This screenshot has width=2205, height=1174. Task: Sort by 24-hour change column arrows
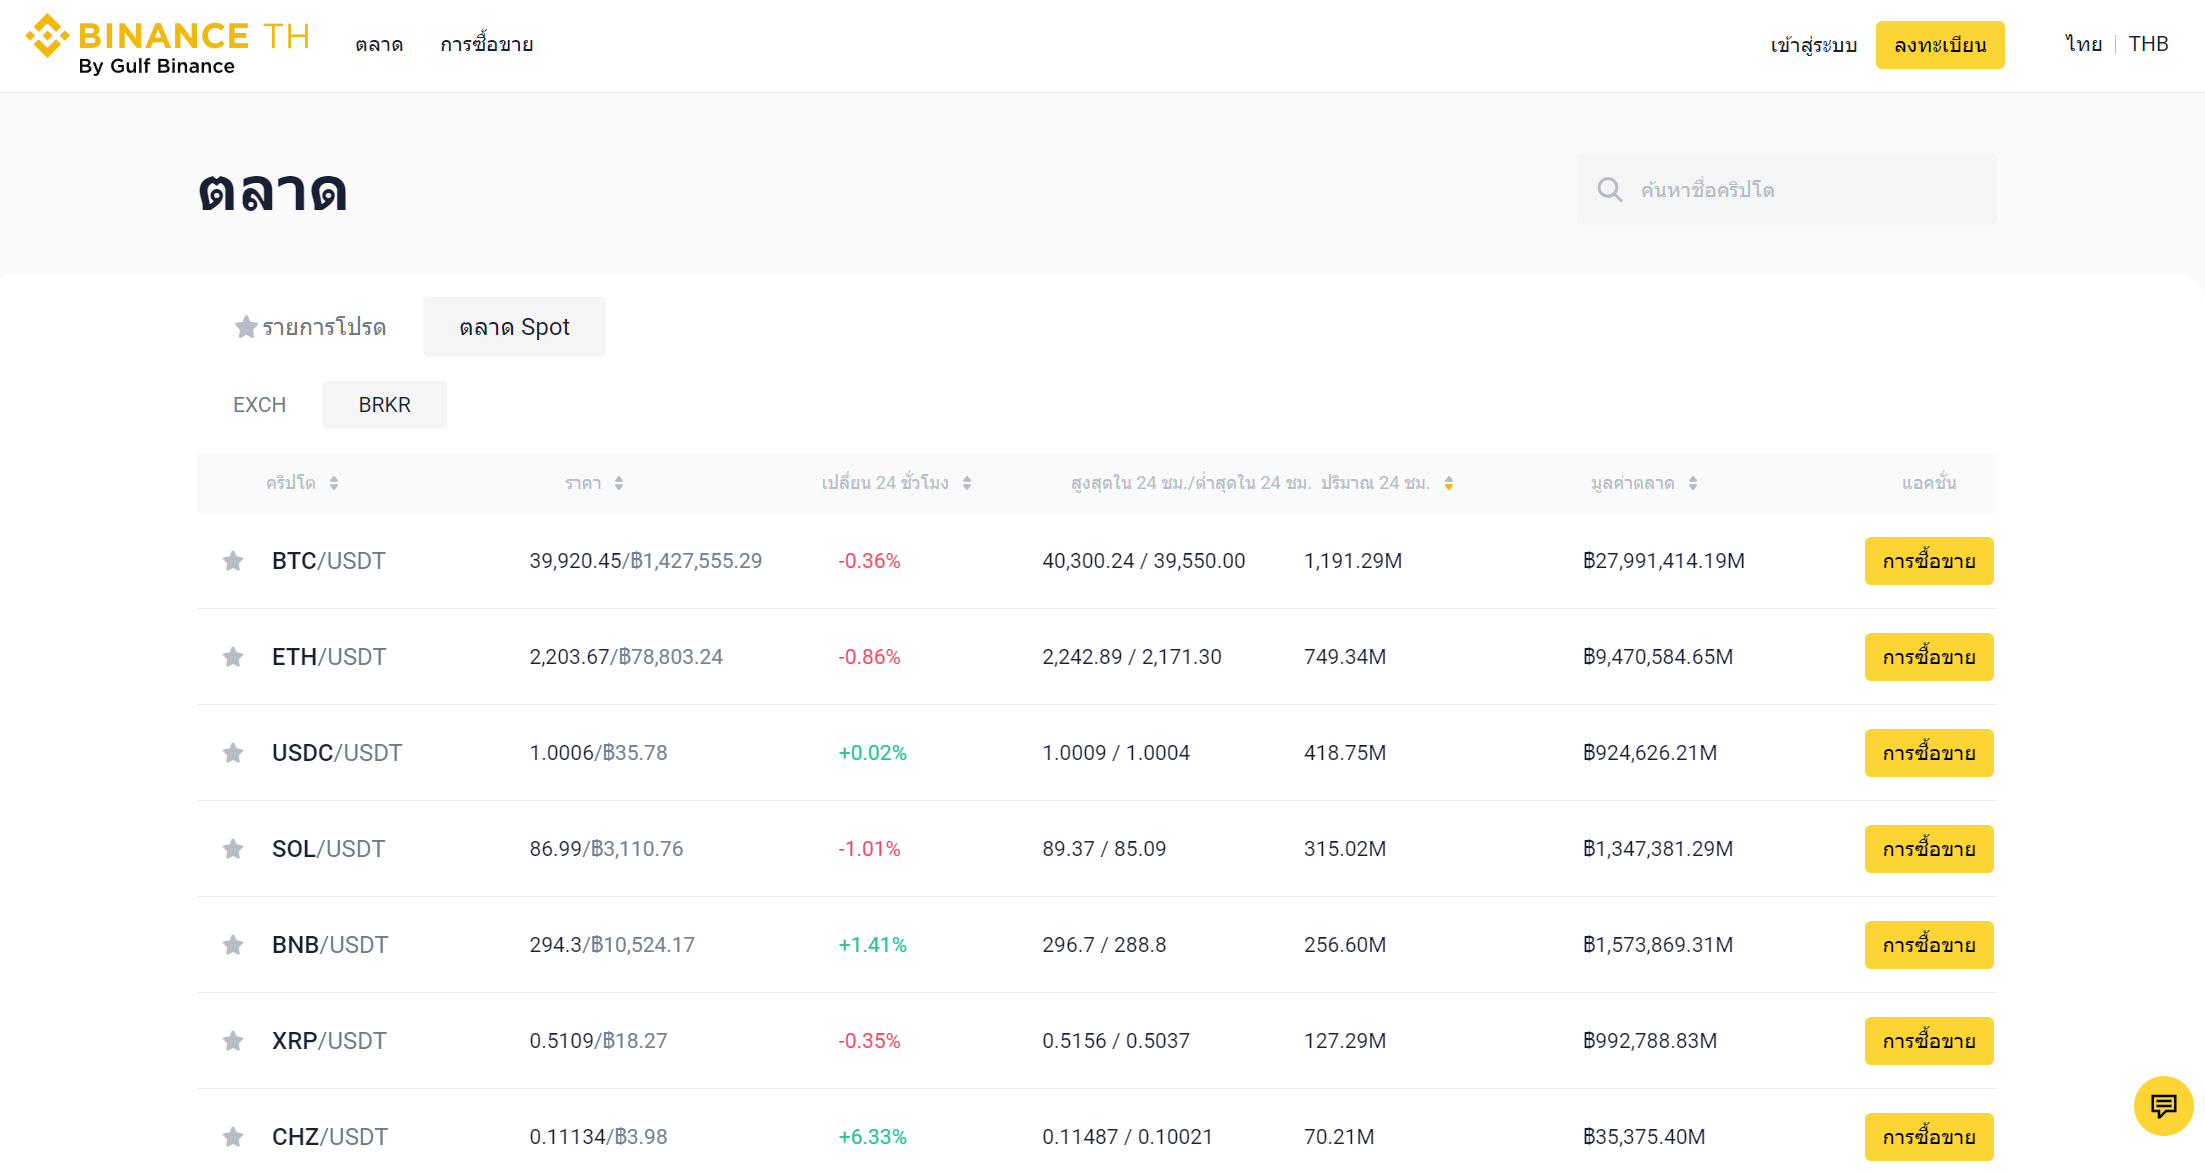pyautogui.click(x=967, y=483)
